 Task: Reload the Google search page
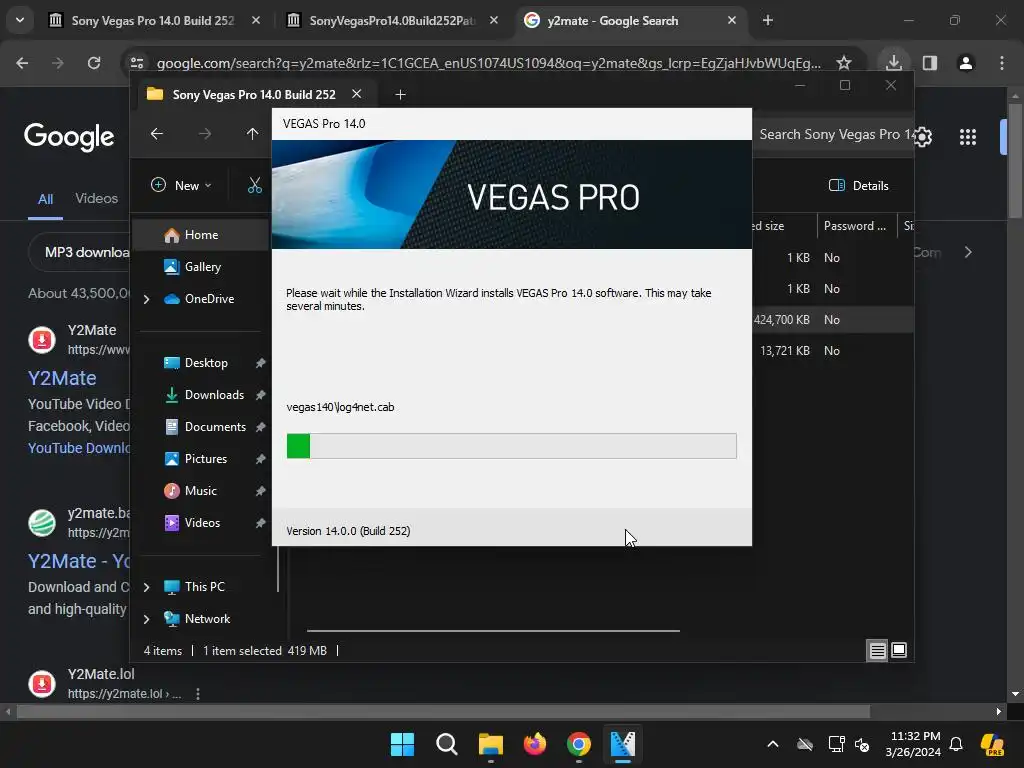(x=94, y=63)
